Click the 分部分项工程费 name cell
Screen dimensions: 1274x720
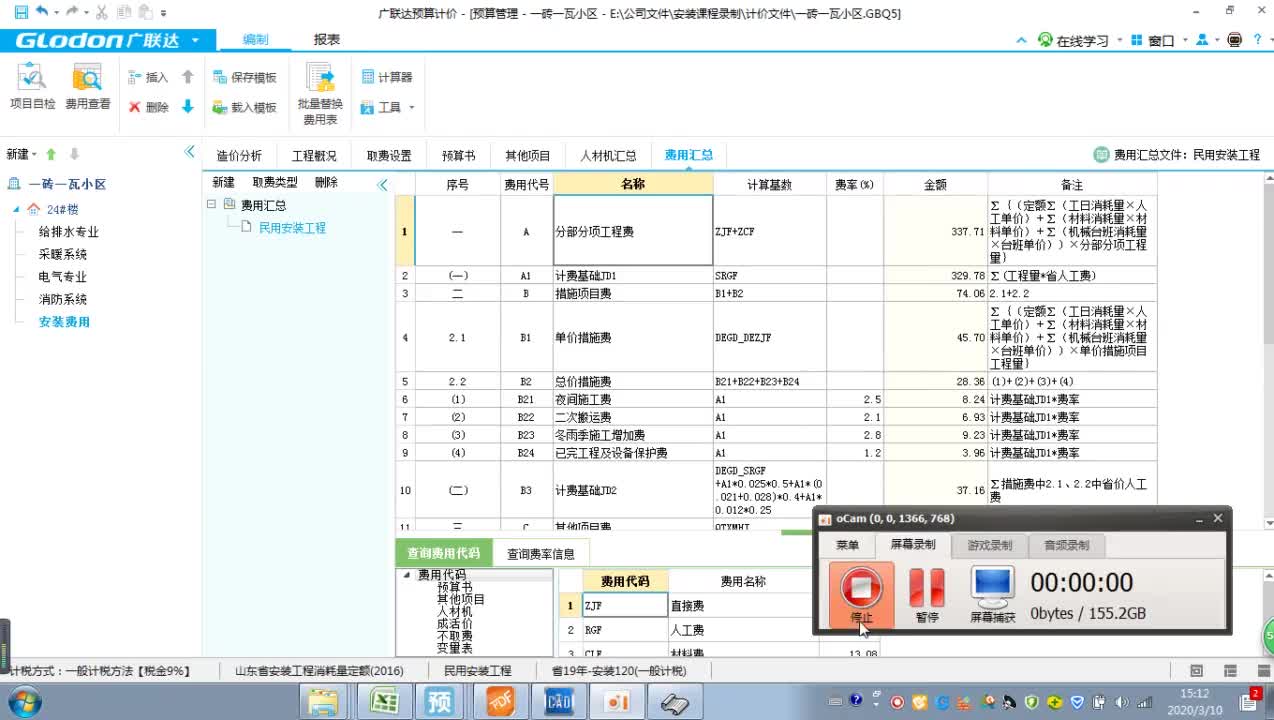click(633, 231)
